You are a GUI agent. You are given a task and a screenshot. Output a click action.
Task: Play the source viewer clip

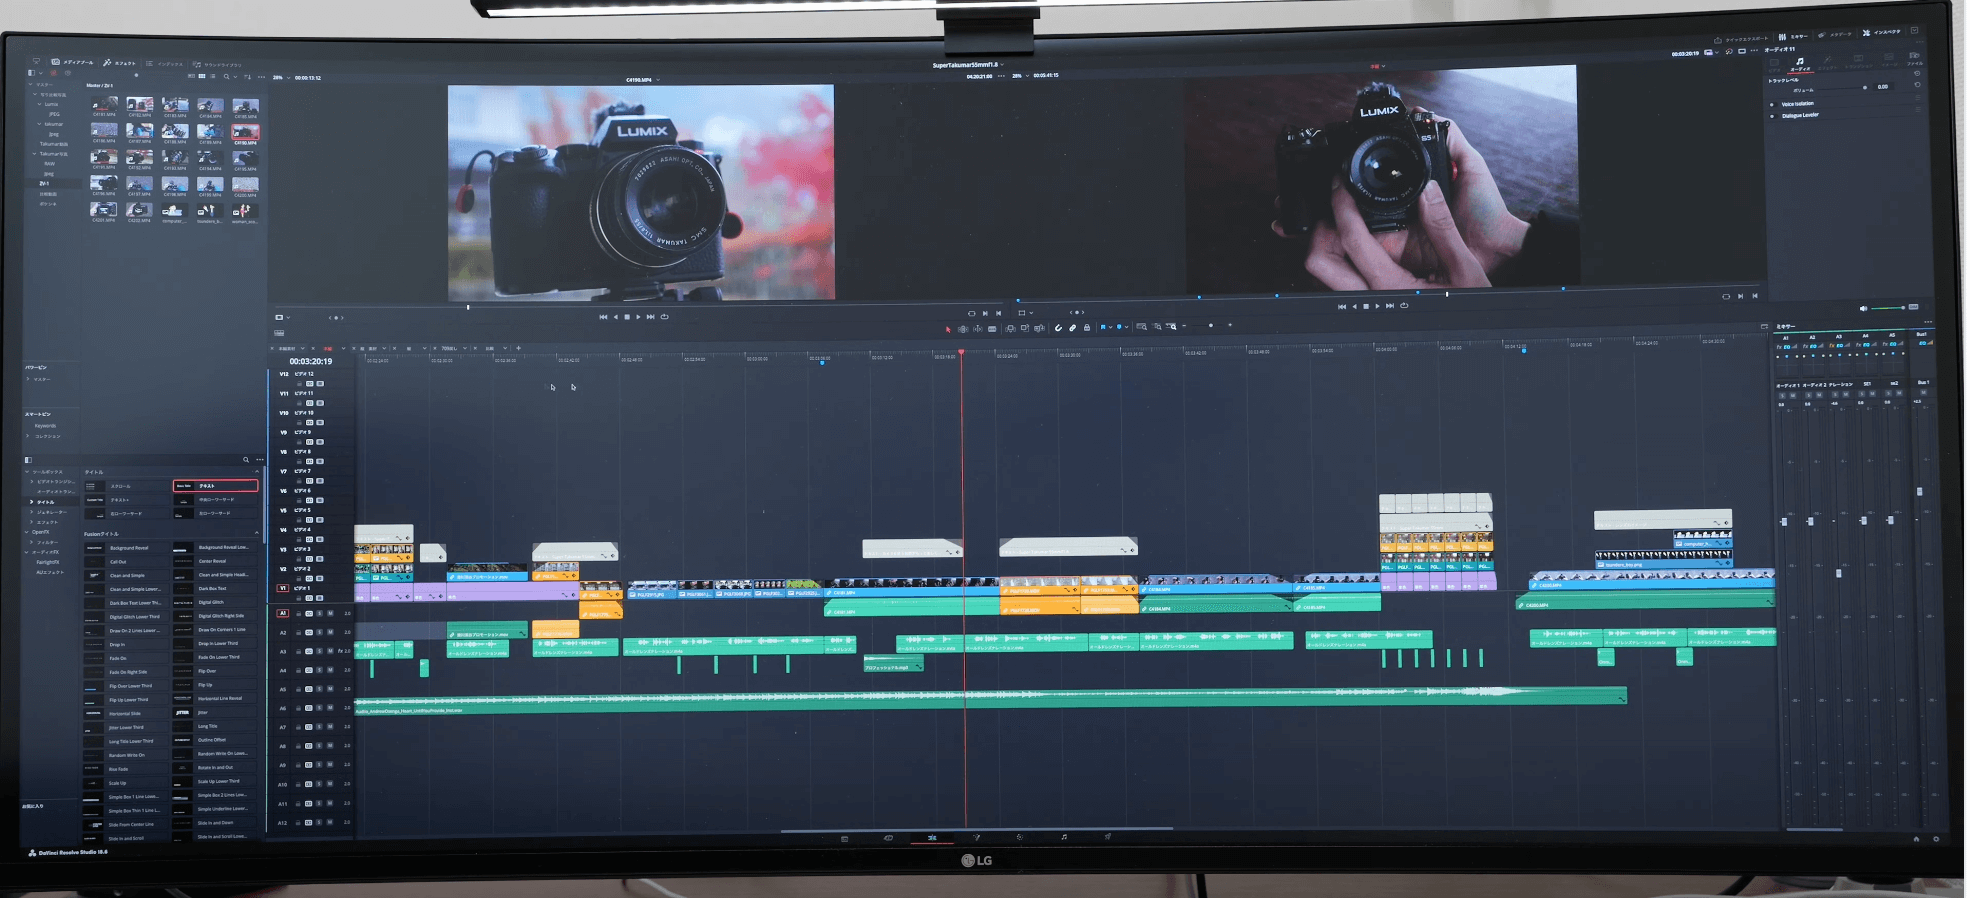coord(638,317)
